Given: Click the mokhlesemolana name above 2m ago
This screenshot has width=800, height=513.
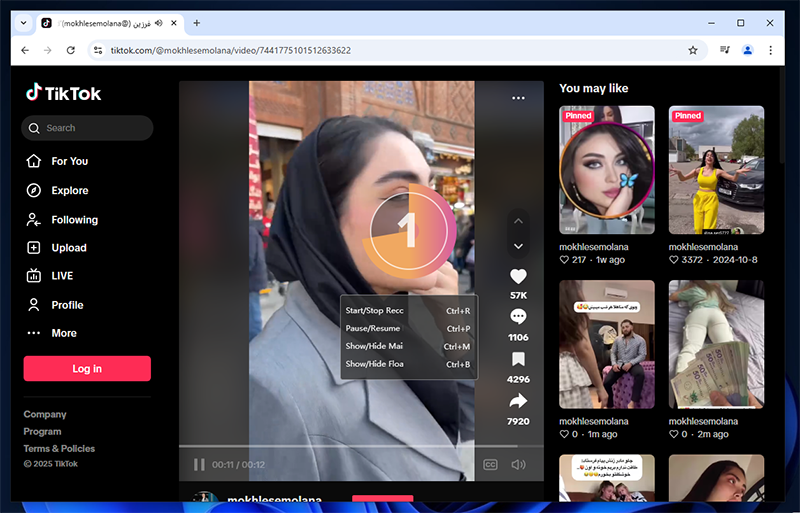Looking at the screenshot, I should pos(703,422).
